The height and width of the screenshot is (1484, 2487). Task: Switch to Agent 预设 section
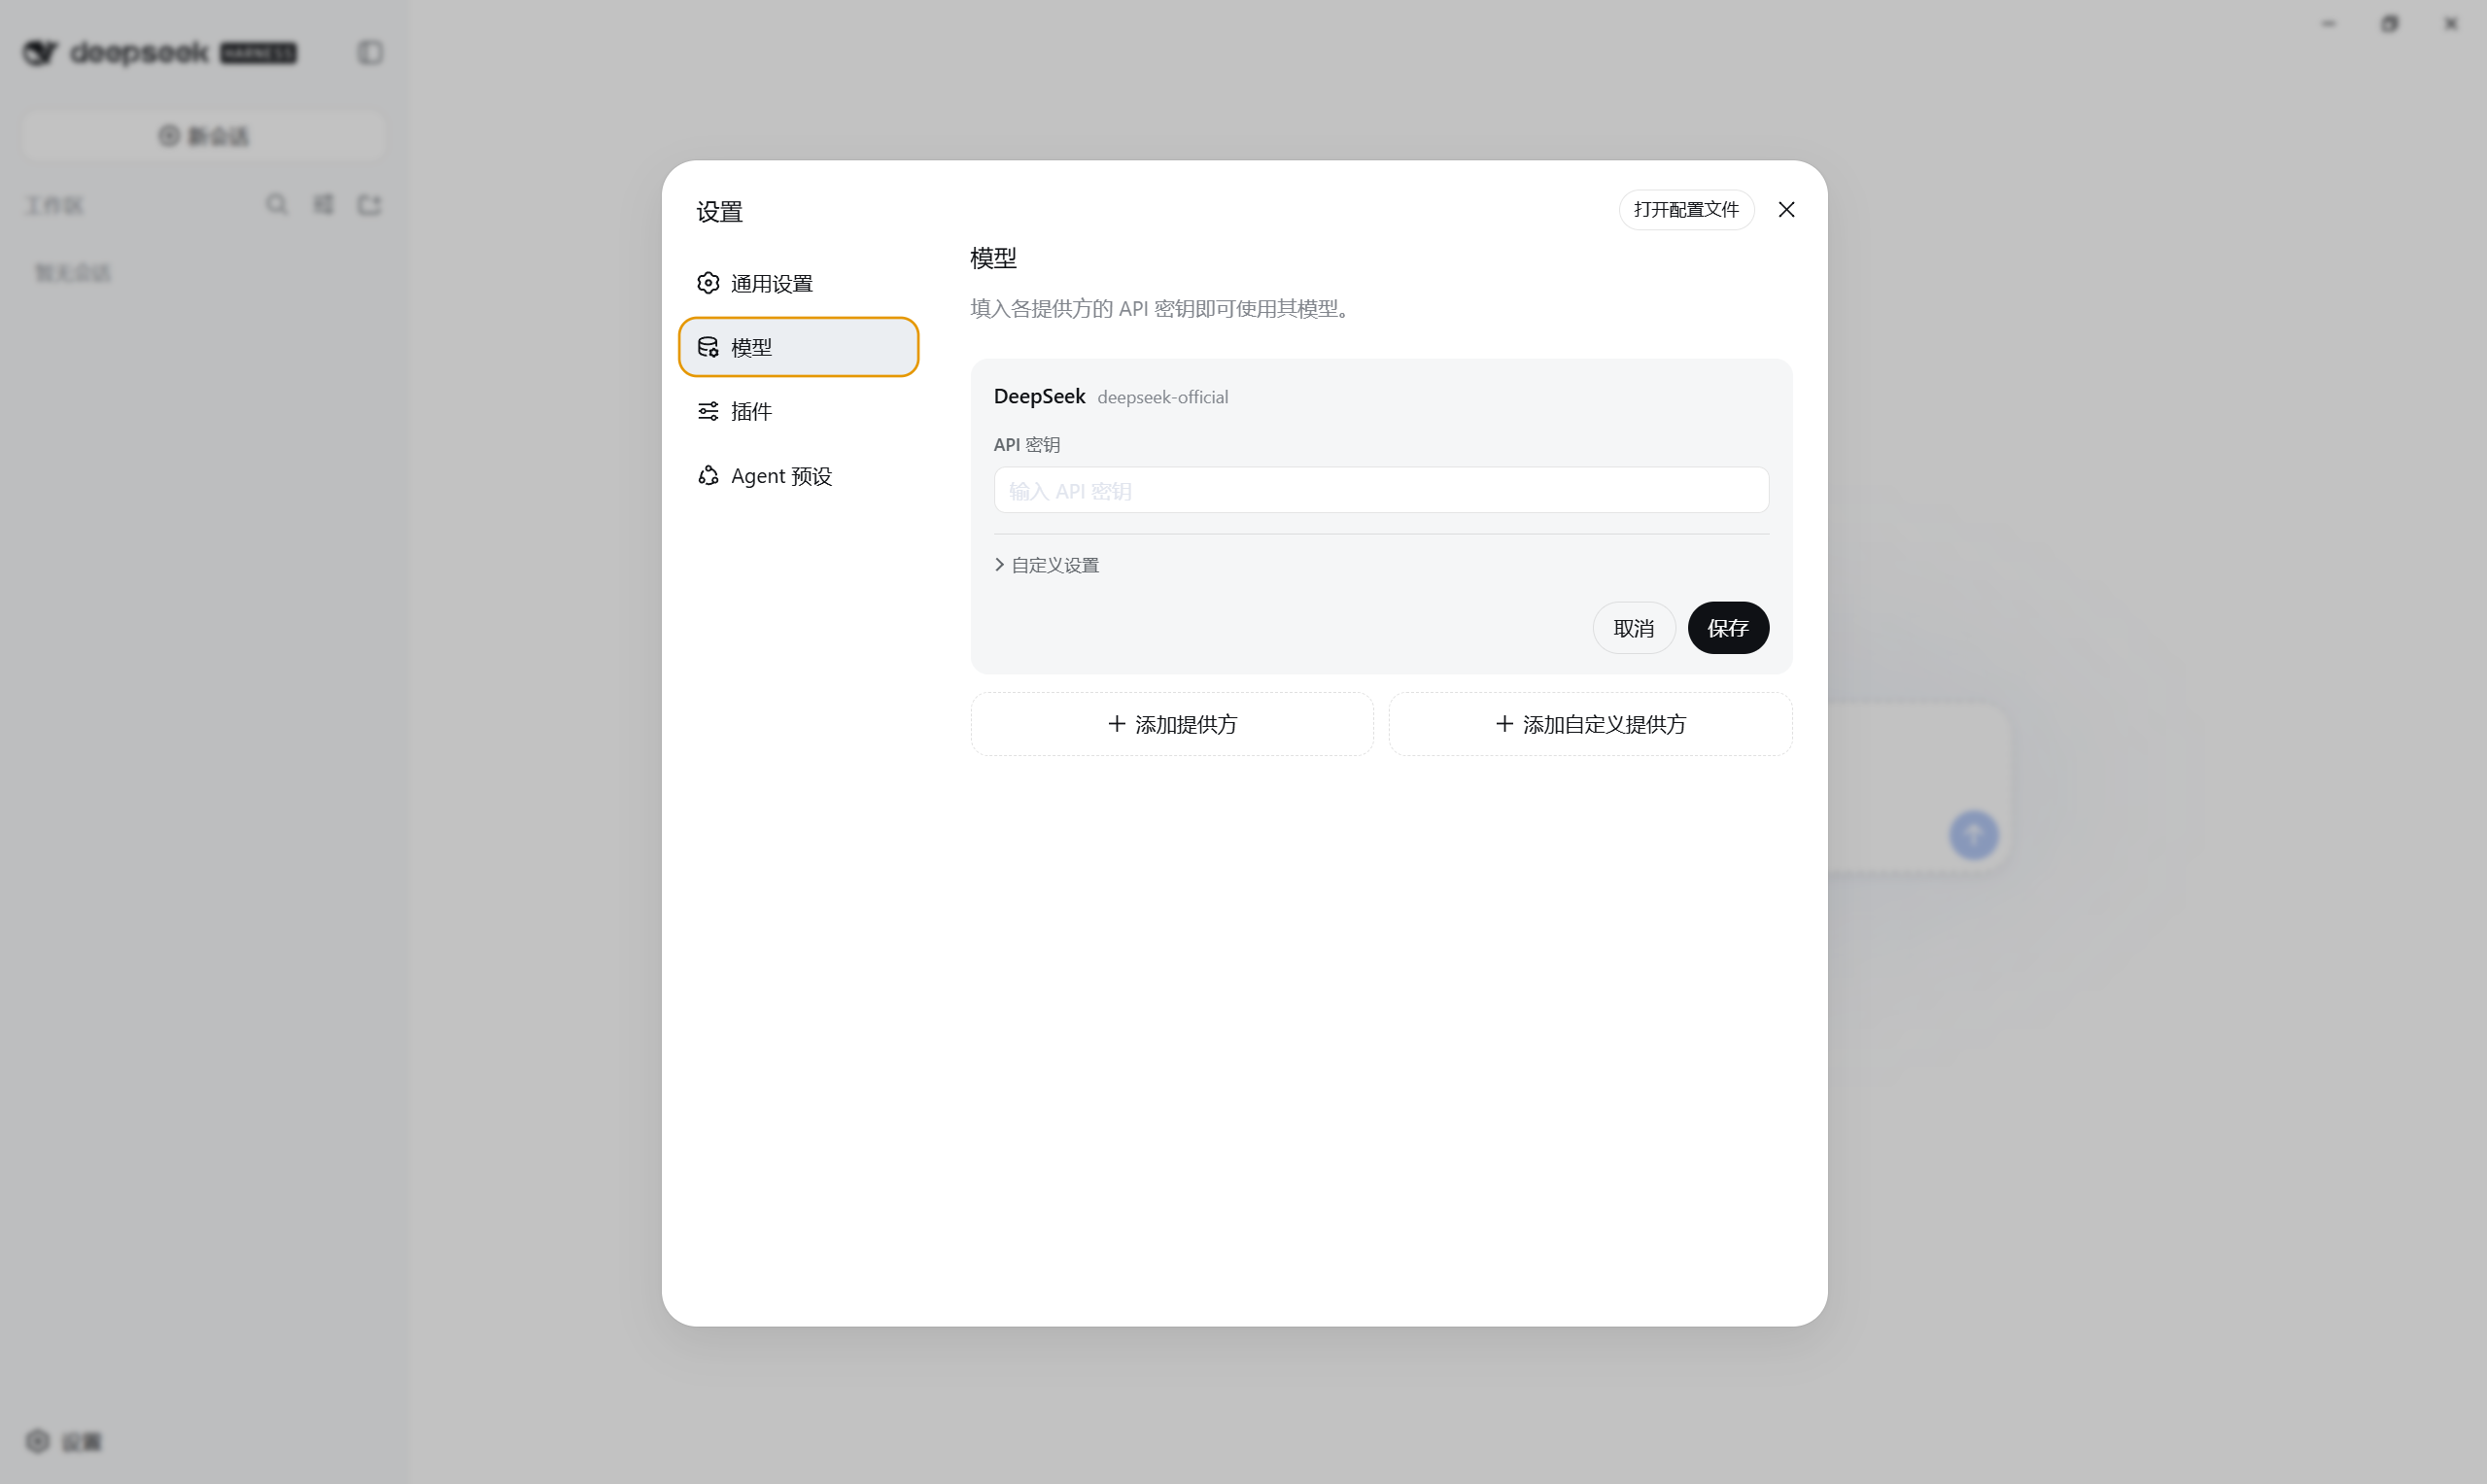click(x=798, y=476)
